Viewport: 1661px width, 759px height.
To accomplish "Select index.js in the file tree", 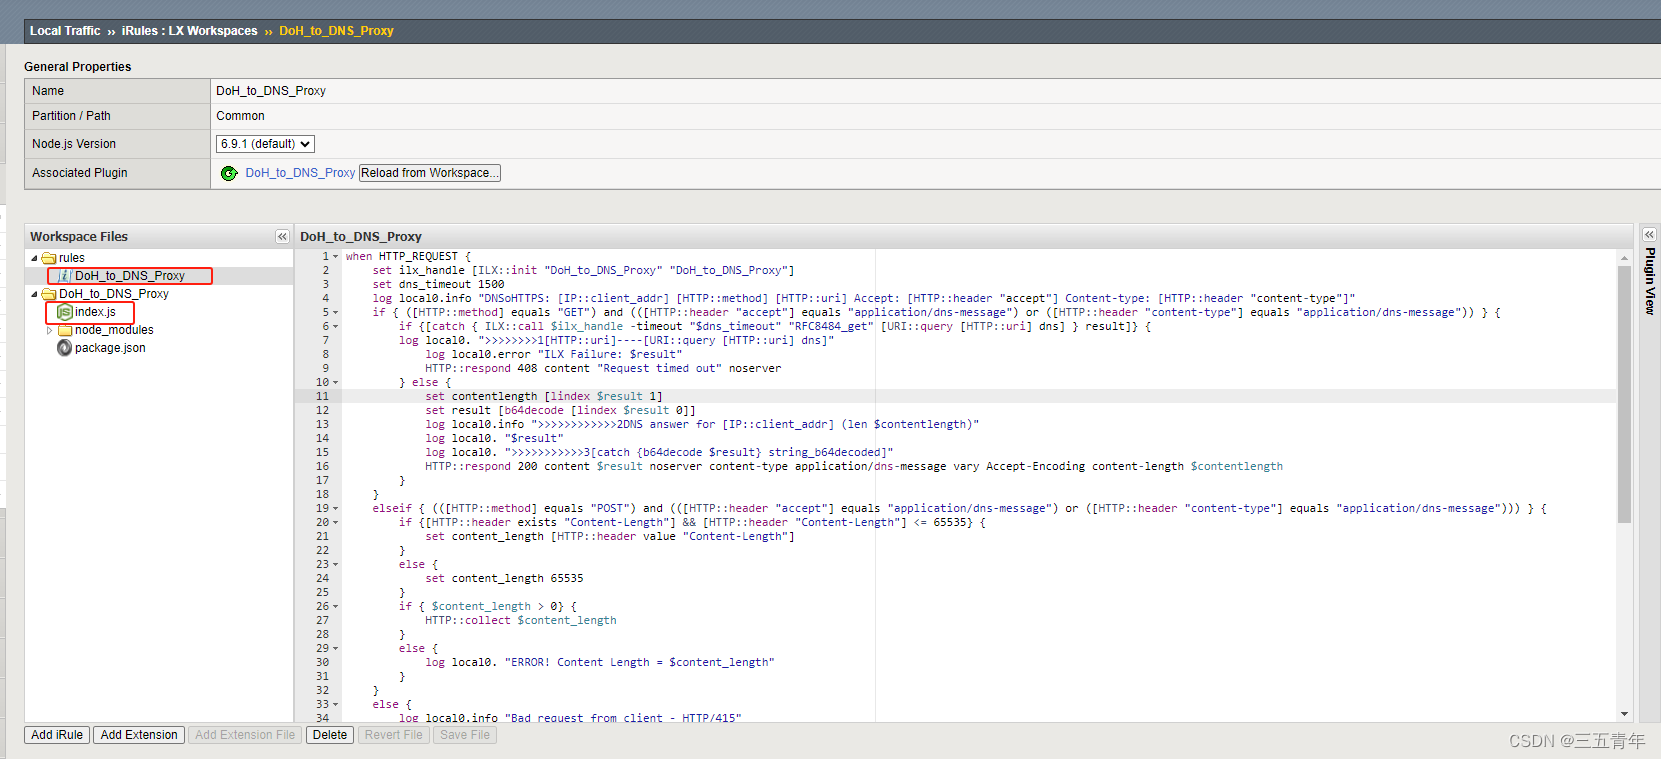I will (95, 312).
